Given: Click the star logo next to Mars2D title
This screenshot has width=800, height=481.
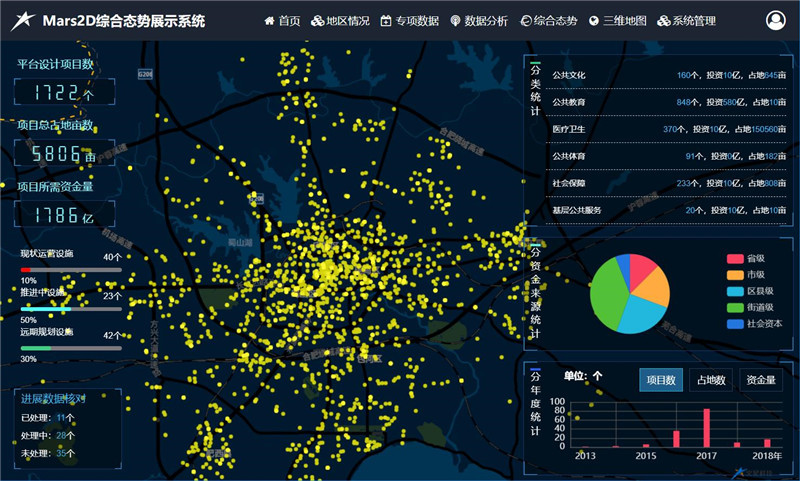Looking at the screenshot, I should pyautogui.click(x=23, y=21).
